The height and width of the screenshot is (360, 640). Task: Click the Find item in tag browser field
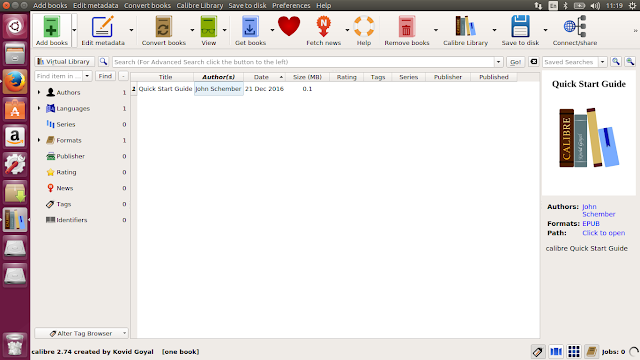click(x=59, y=76)
